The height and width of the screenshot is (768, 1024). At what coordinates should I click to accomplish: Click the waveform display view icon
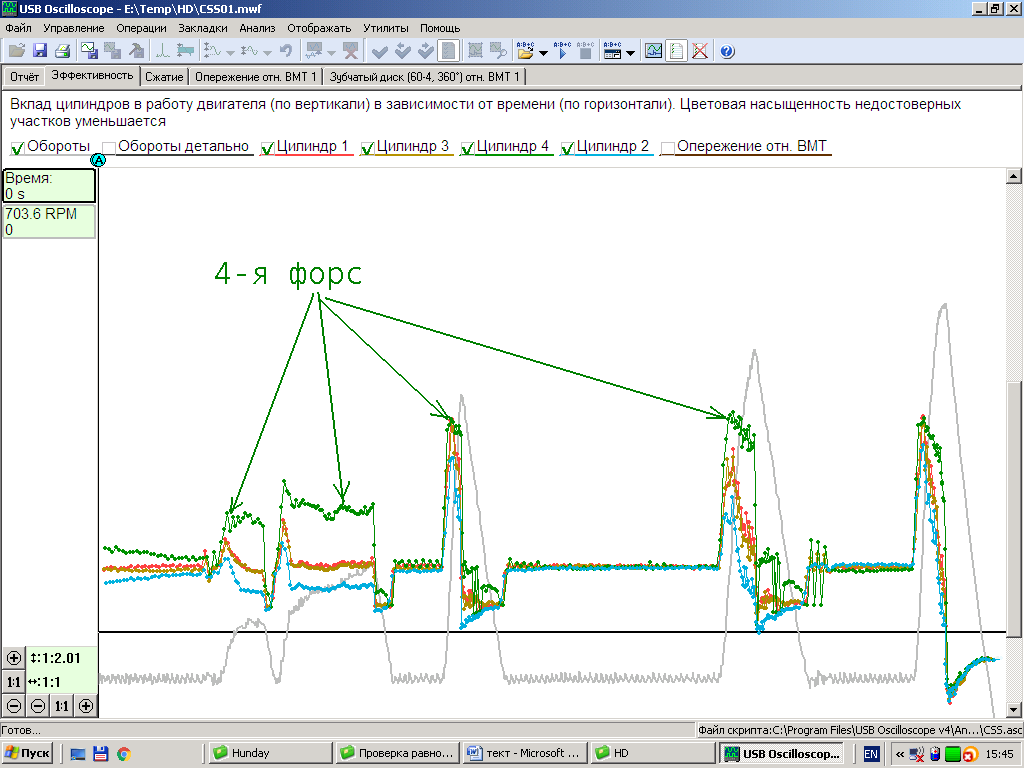pyautogui.click(x=653, y=50)
